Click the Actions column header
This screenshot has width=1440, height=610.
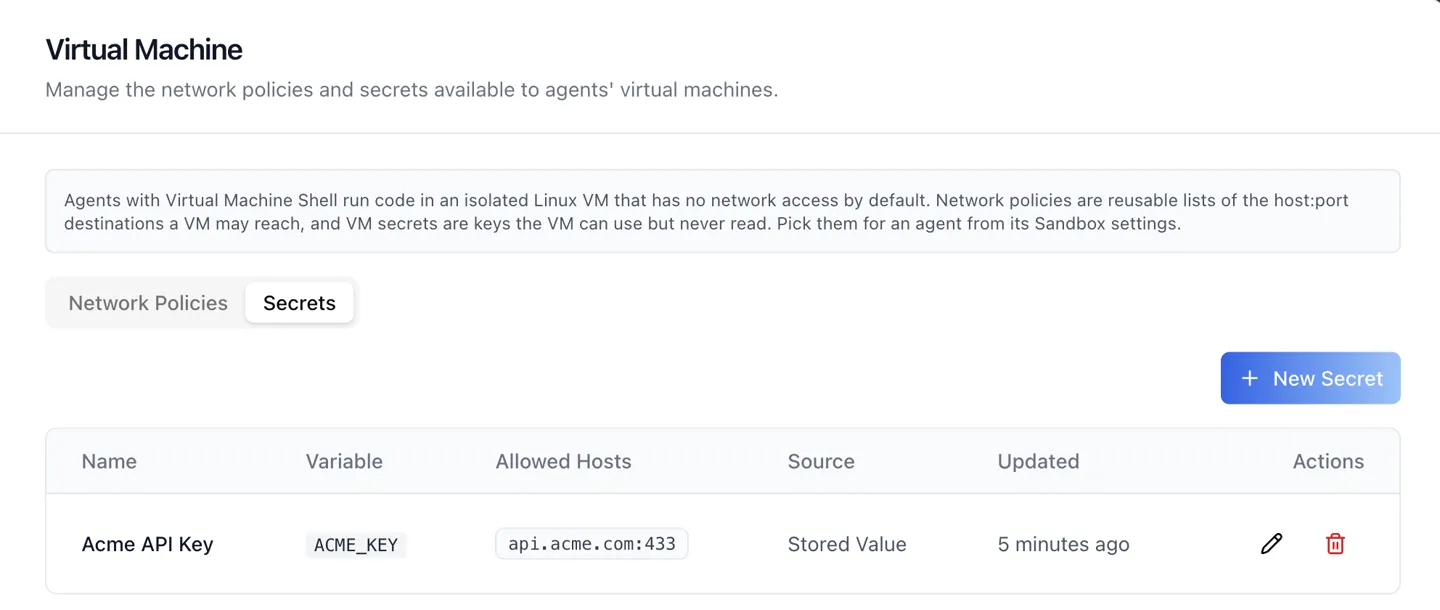pyautogui.click(x=1328, y=461)
